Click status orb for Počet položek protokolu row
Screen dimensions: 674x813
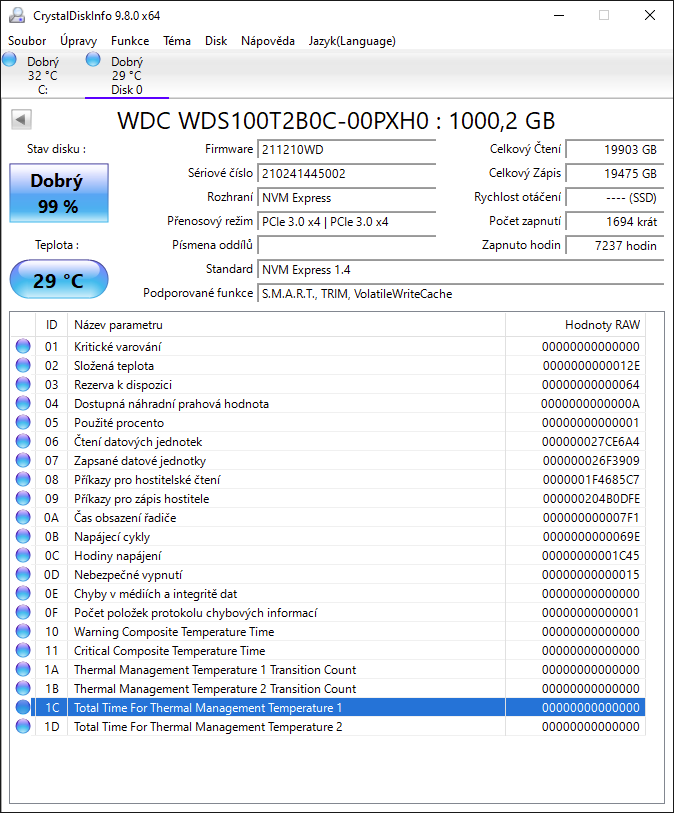coord(23,612)
